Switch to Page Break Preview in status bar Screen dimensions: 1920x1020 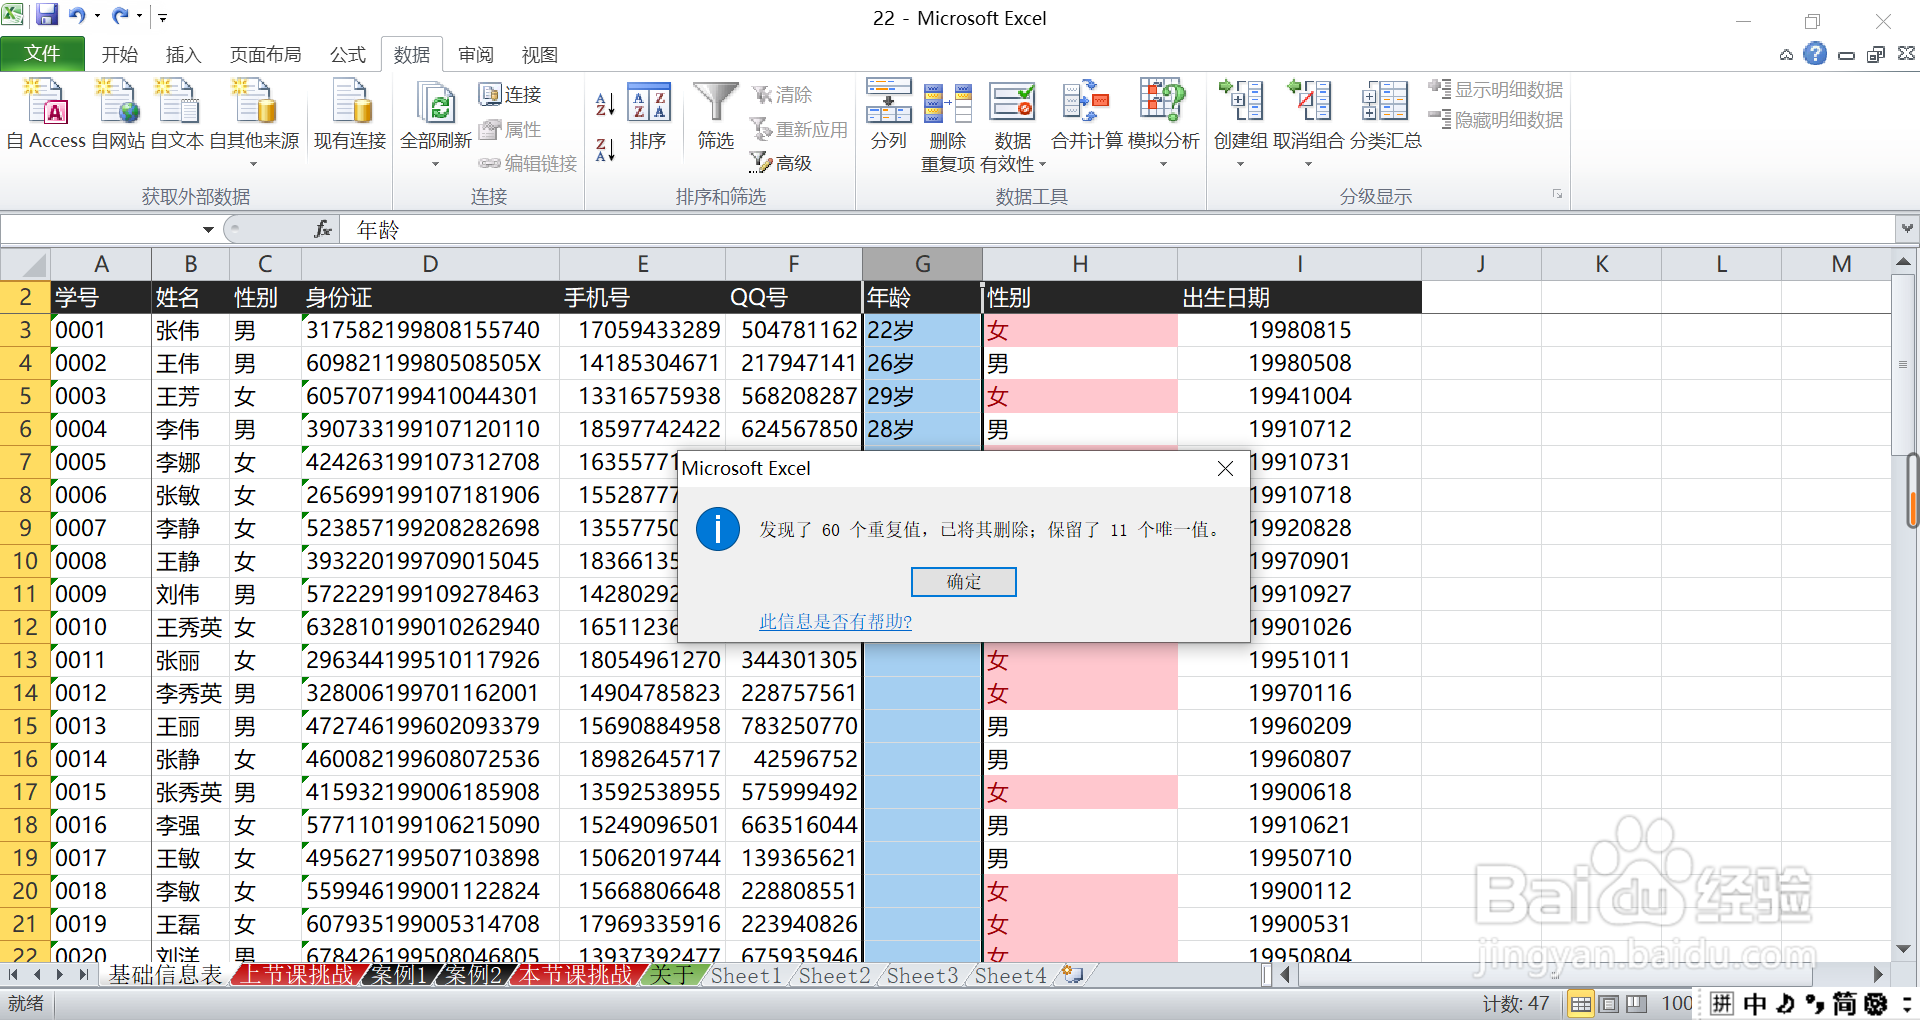pyautogui.click(x=1636, y=1003)
